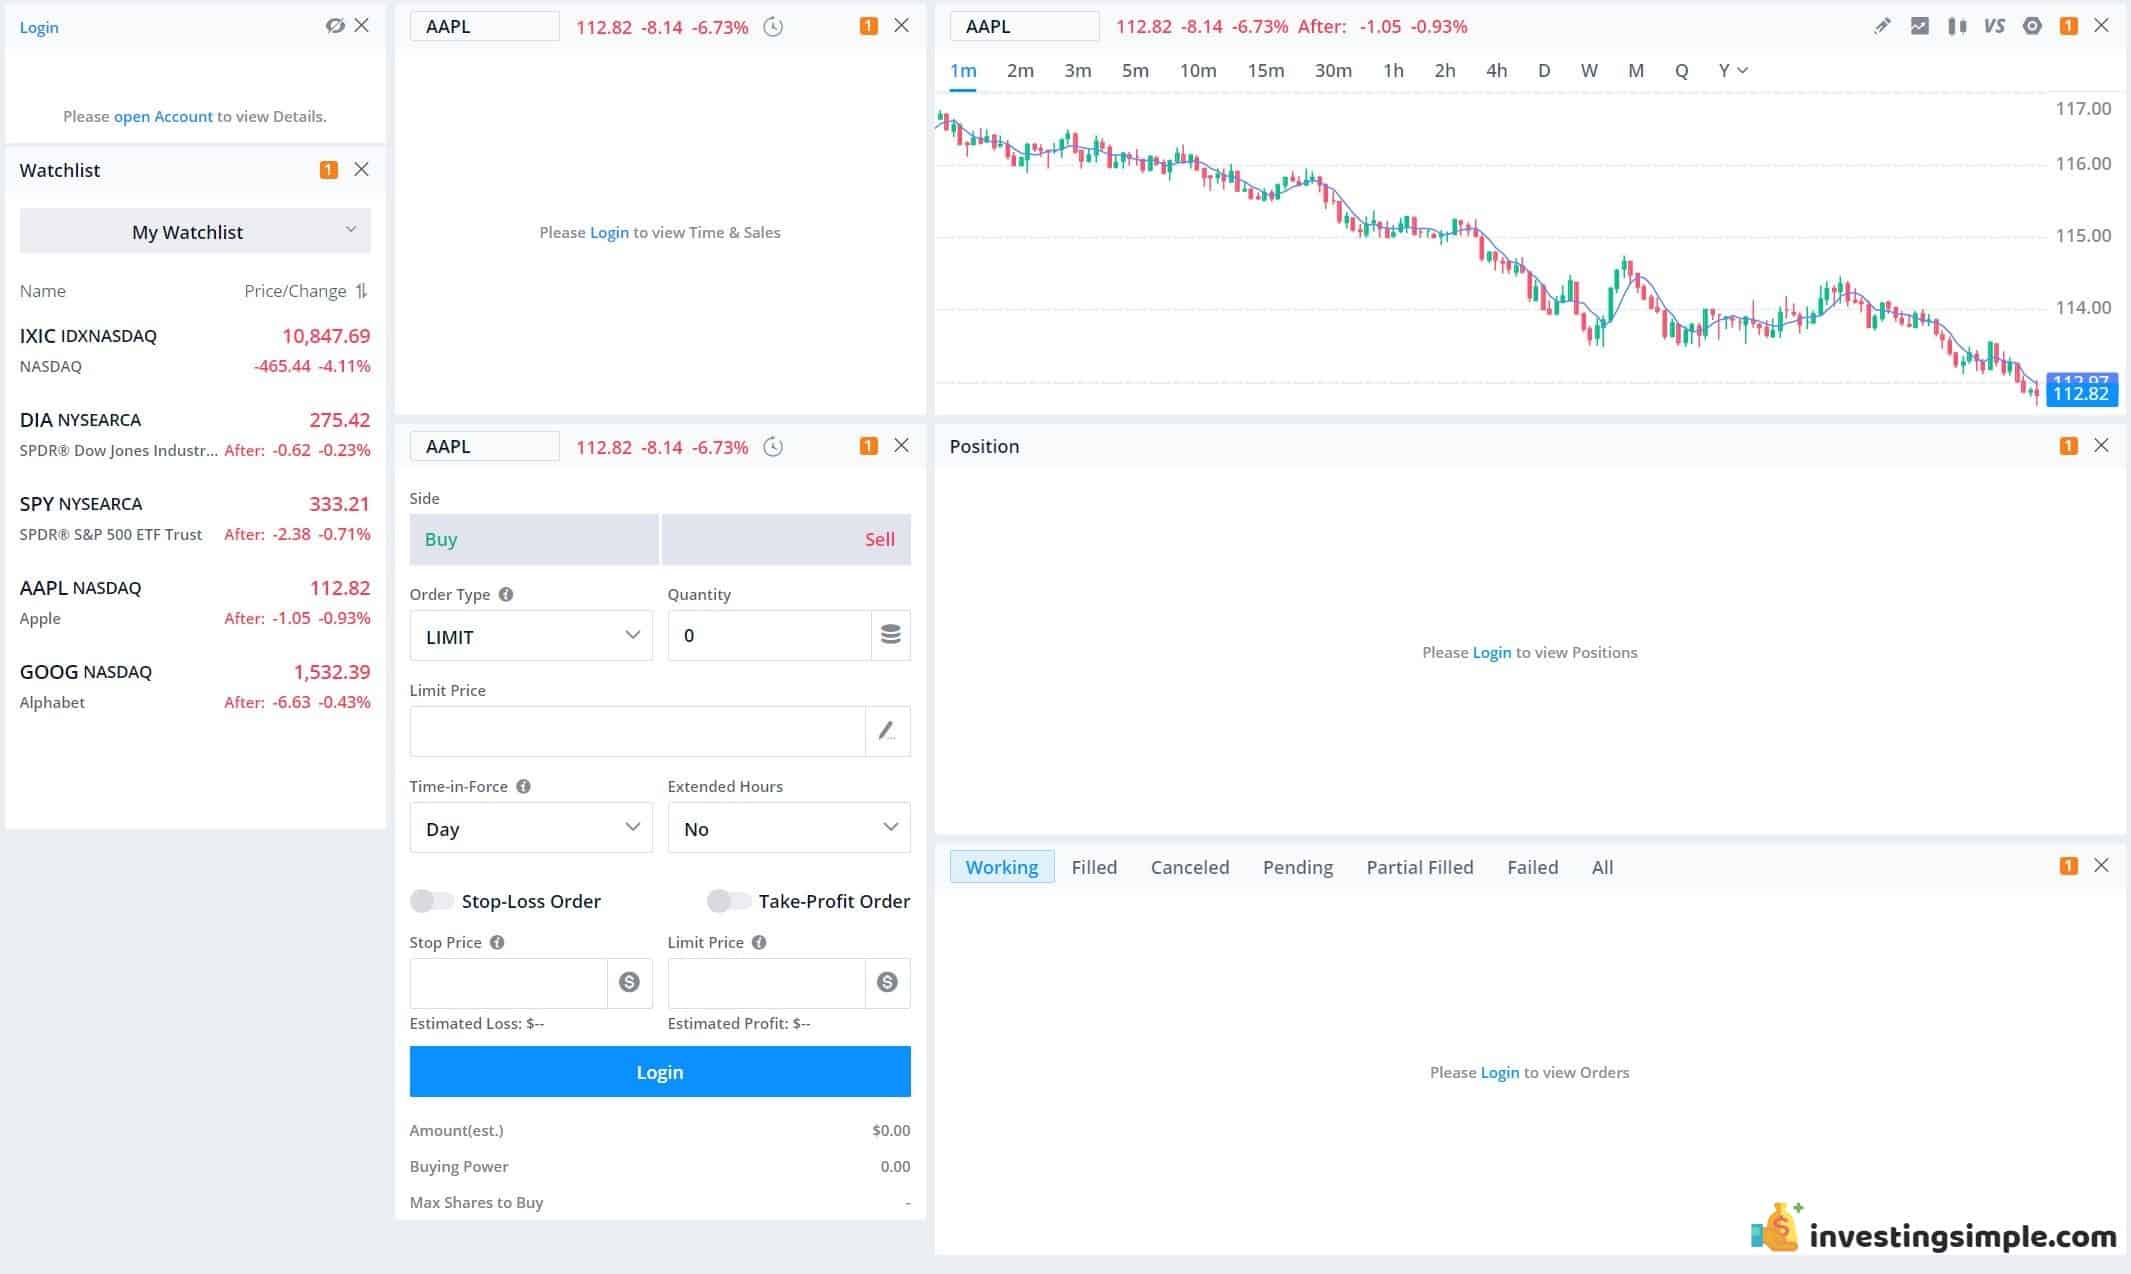Click orange link-group badge in chart panel
2131x1274 pixels.
[x=2068, y=27]
